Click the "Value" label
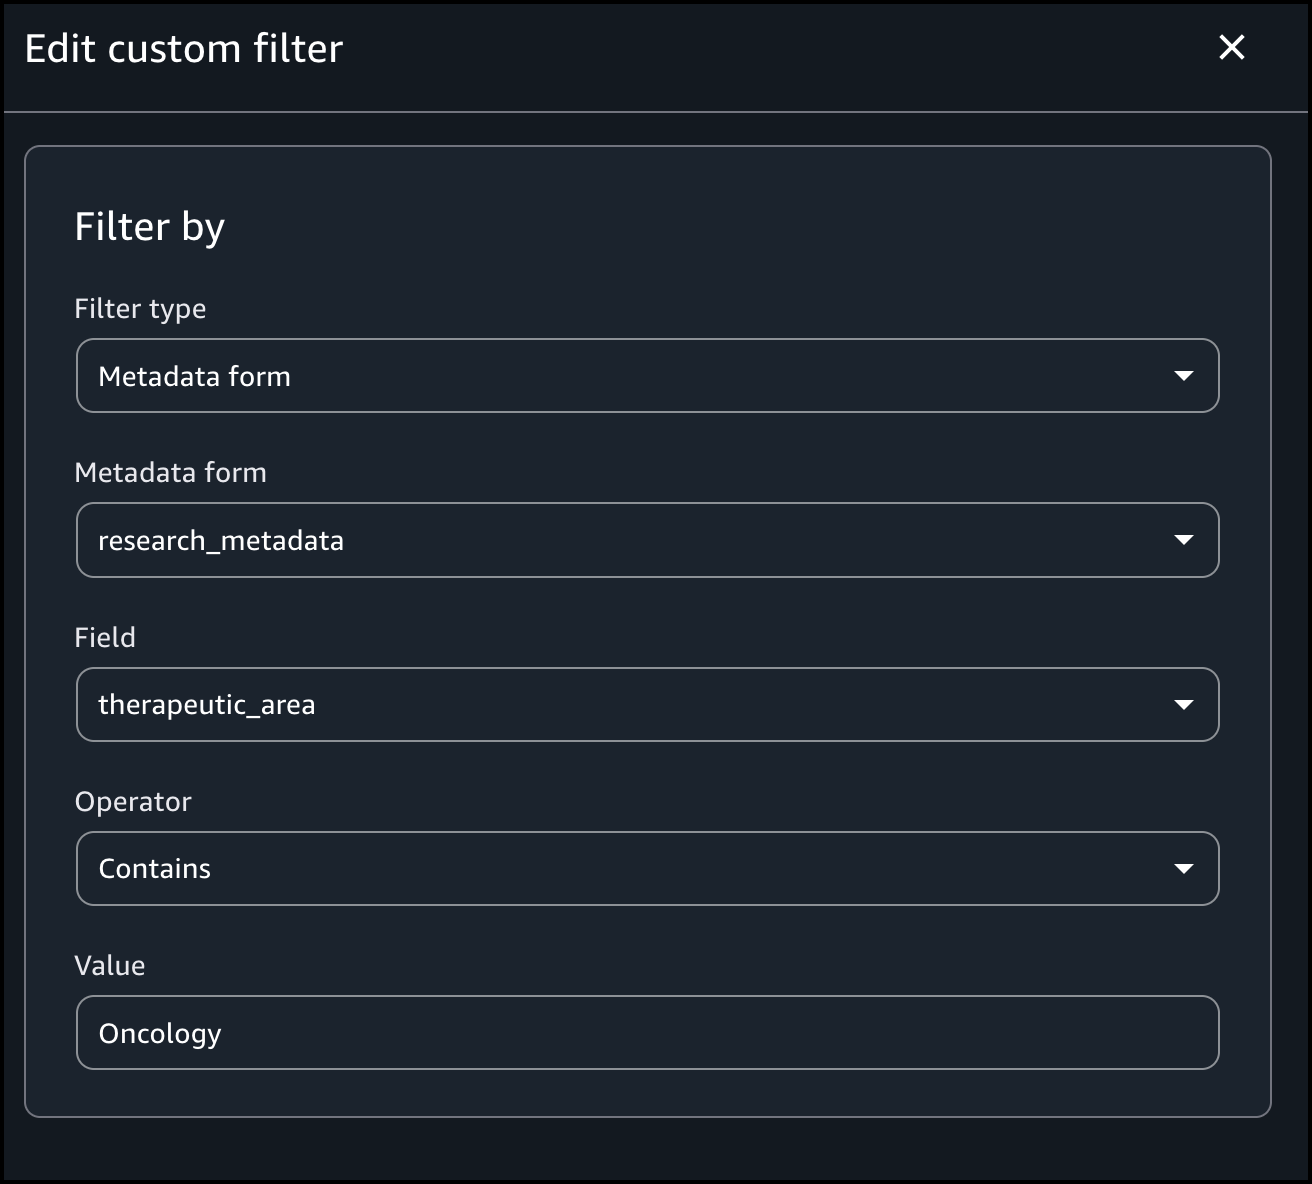Image resolution: width=1312 pixels, height=1184 pixels. pyautogui.click(x=110, y=965)
